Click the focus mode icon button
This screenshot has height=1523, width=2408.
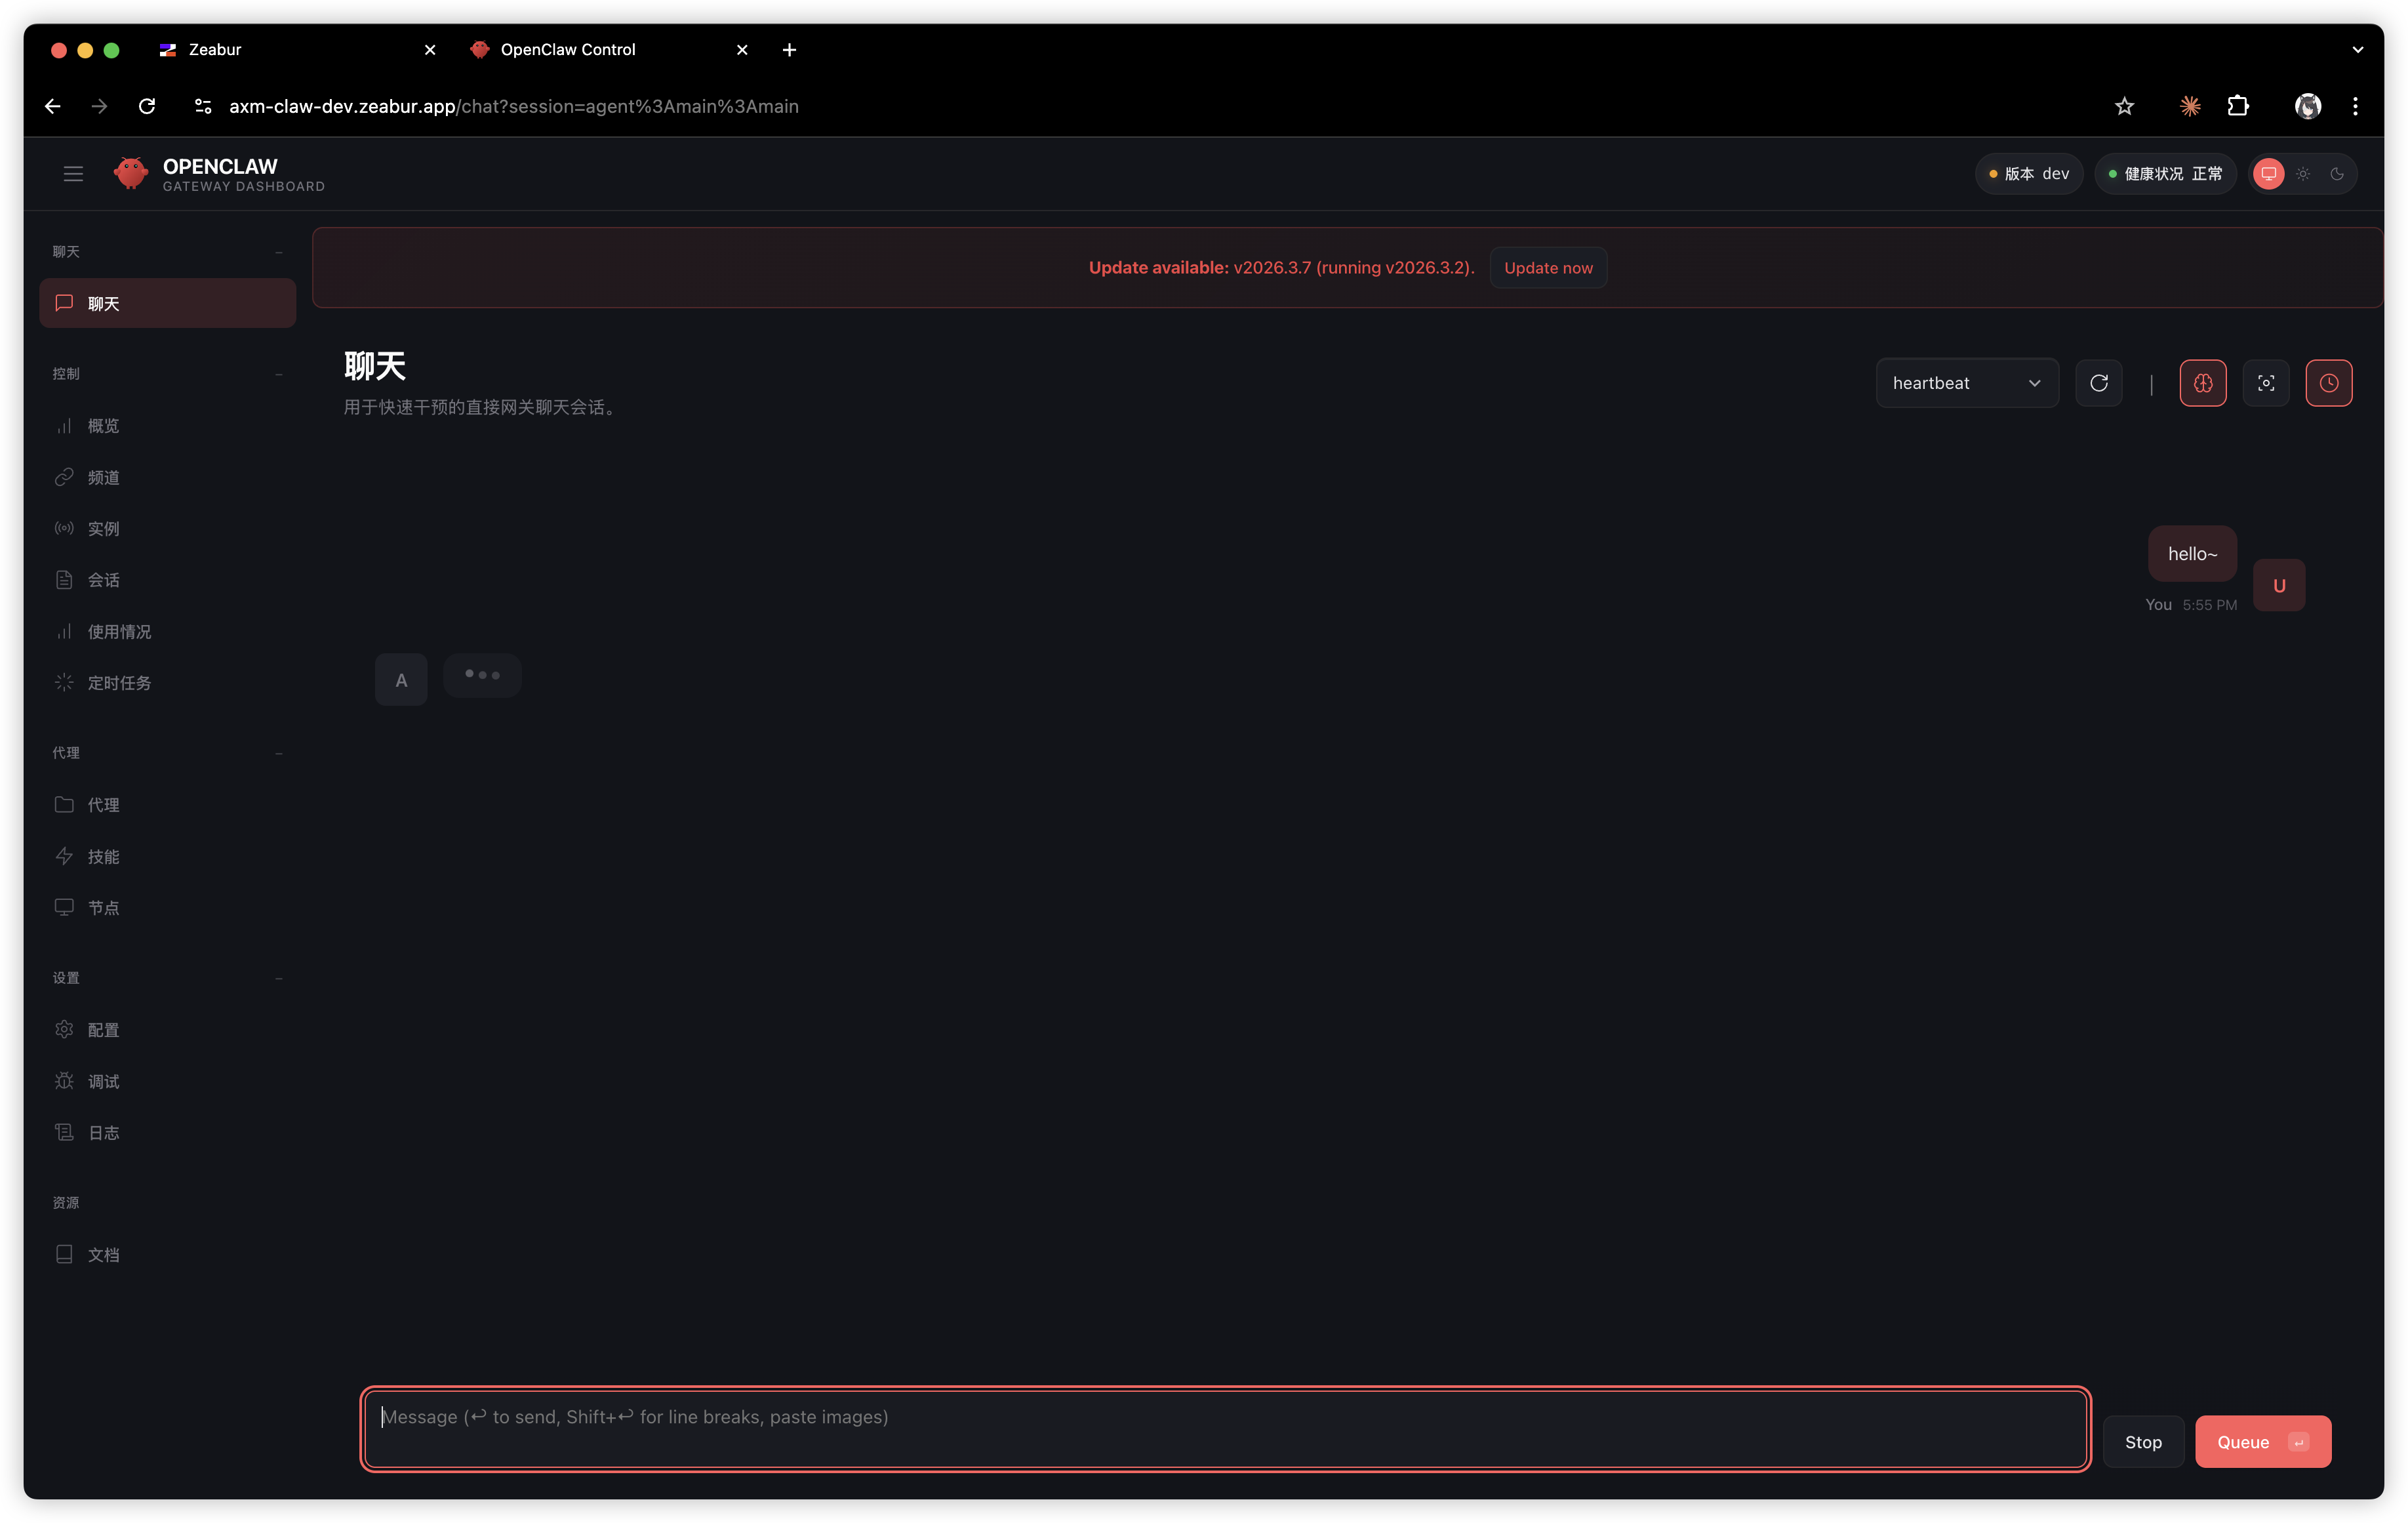point(2265,383)
